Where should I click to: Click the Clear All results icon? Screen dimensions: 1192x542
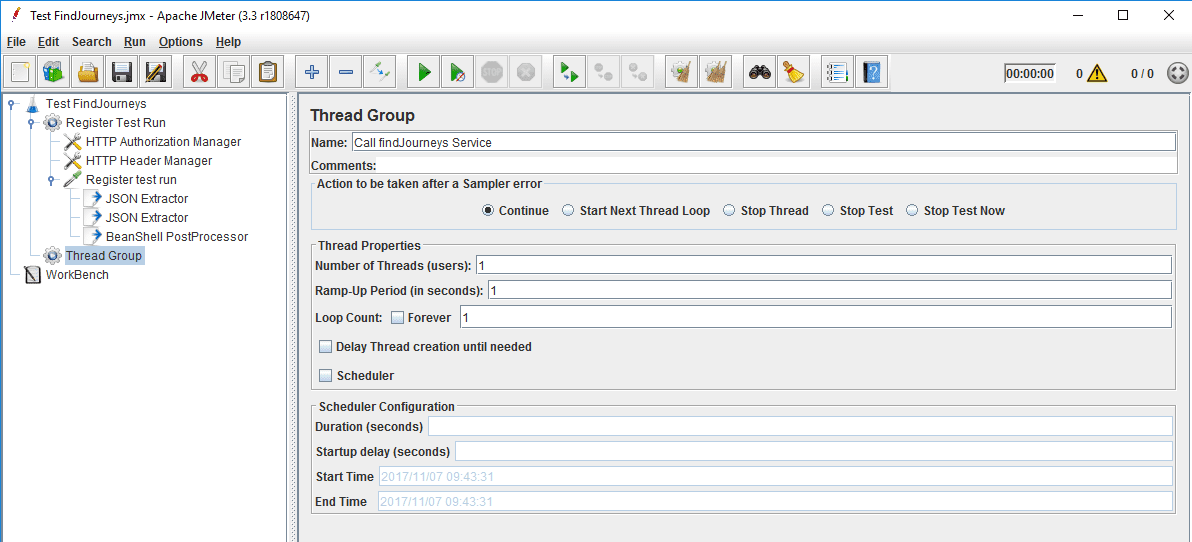click(x=715, y=73)
